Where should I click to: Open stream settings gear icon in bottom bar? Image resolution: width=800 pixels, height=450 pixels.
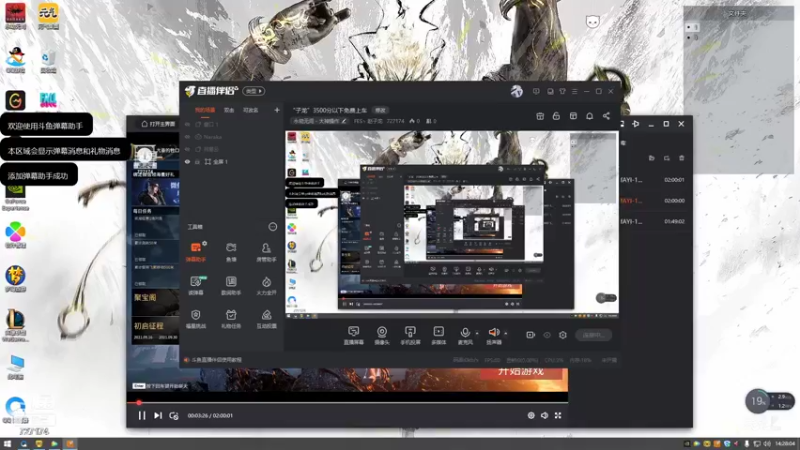point(563,335)
